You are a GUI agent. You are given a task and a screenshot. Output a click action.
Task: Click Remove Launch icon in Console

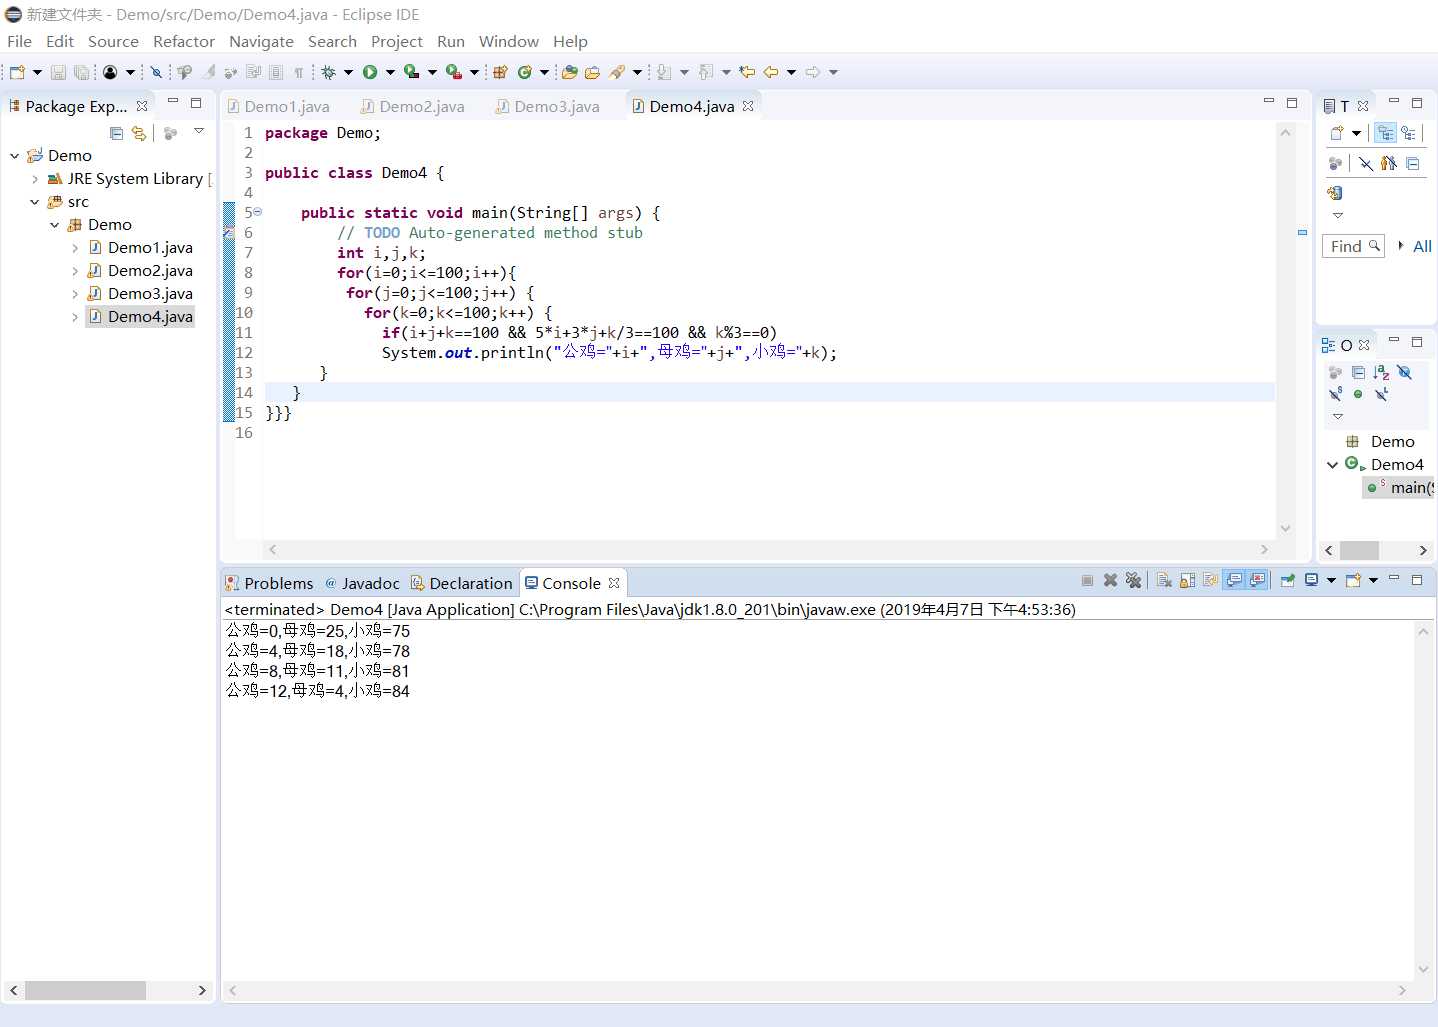pos(1110,580)
